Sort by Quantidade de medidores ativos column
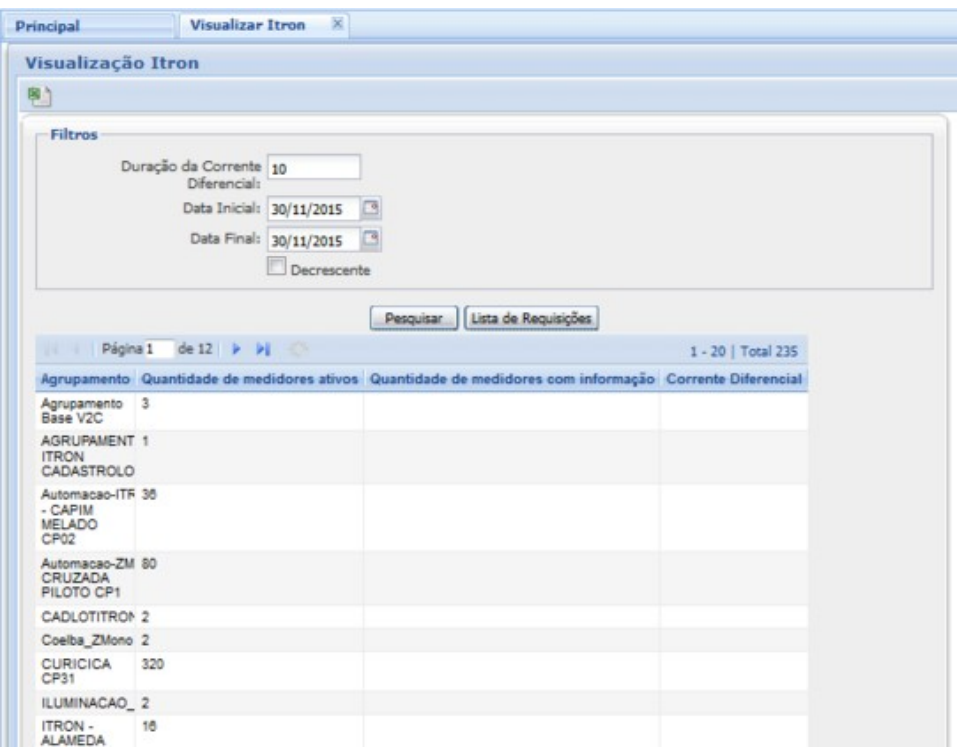 click(x=250, y=379)
